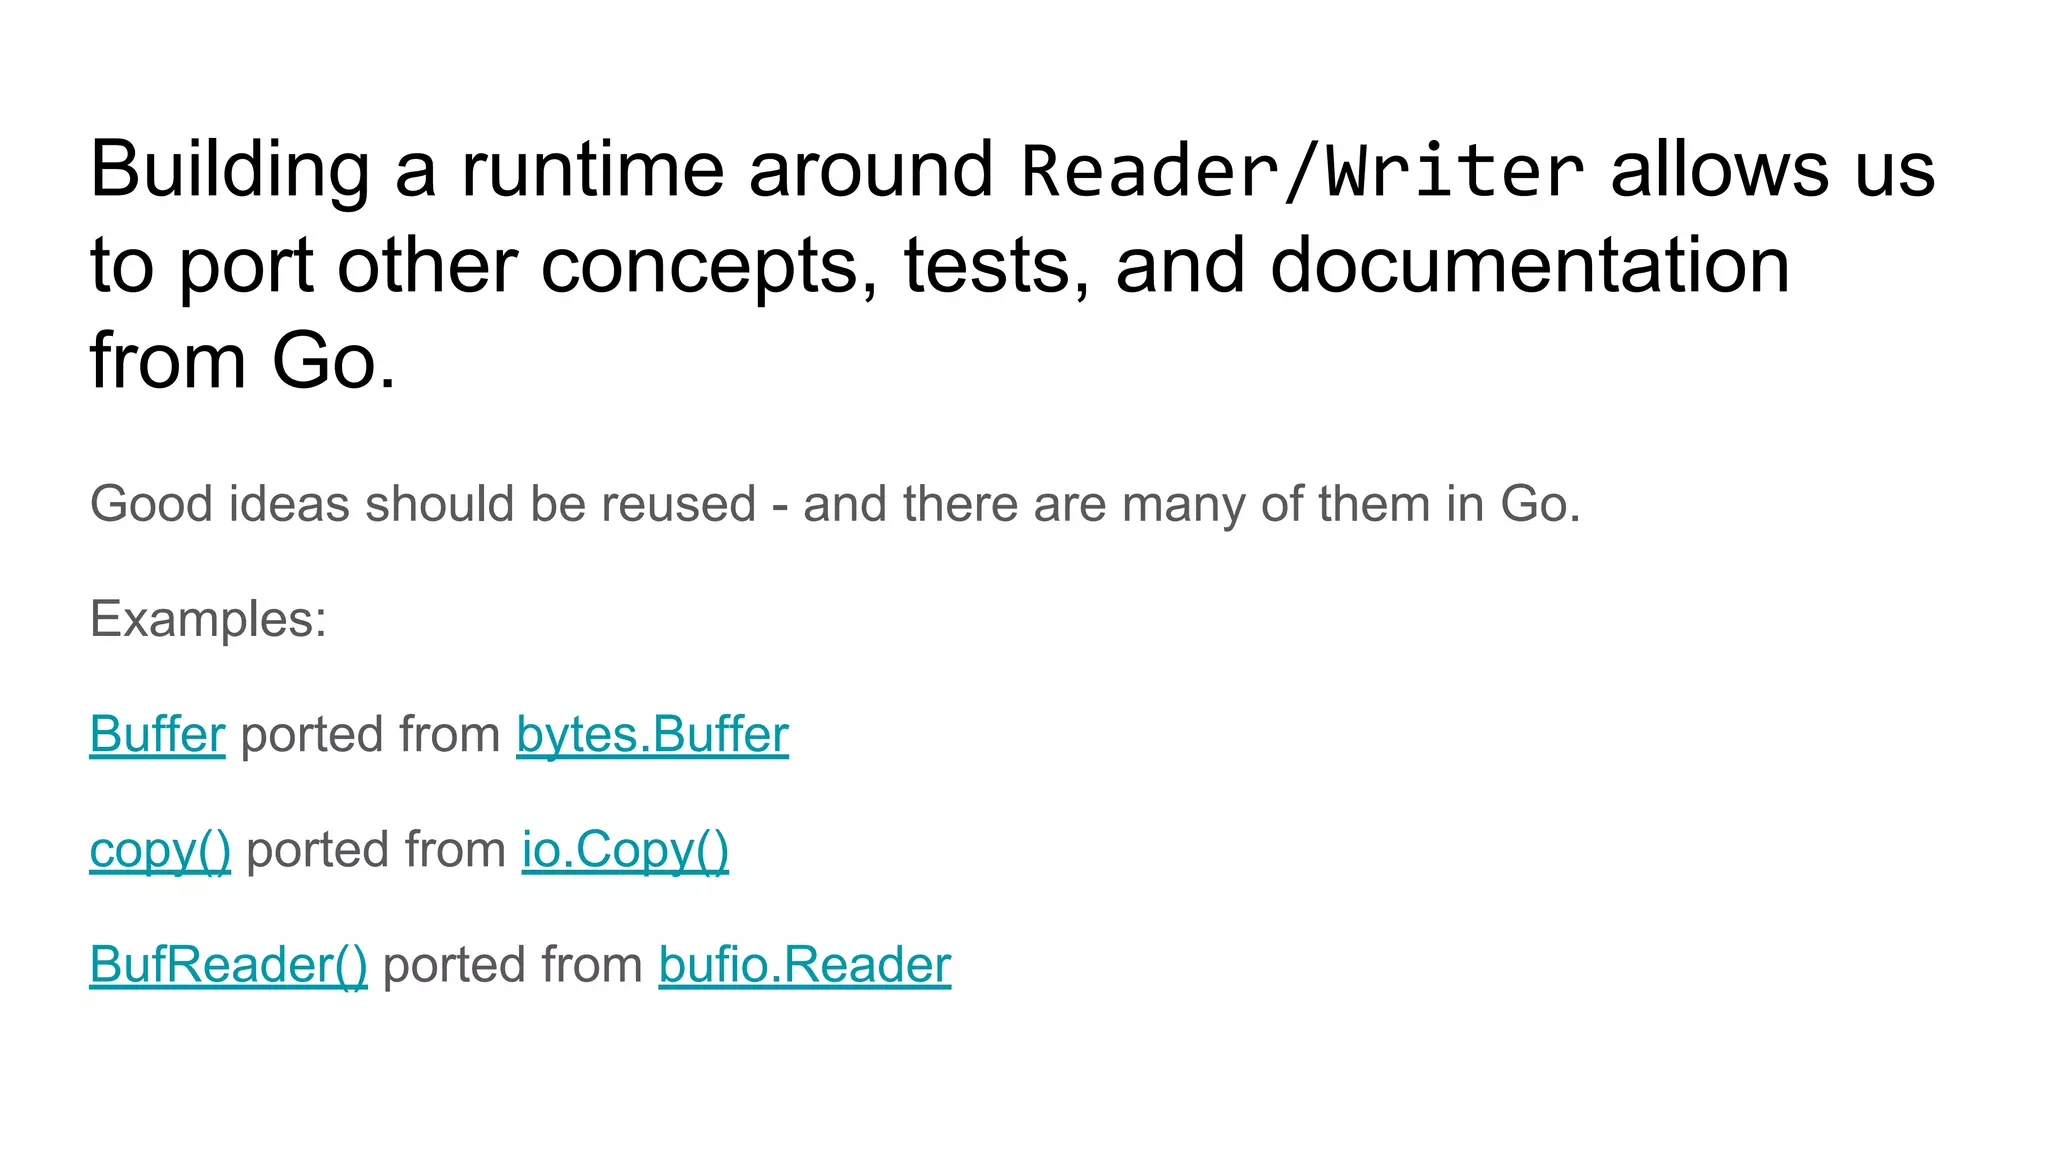
Task: Click the word 'documentation' in the heading
Action: (x=1529, y=266)
